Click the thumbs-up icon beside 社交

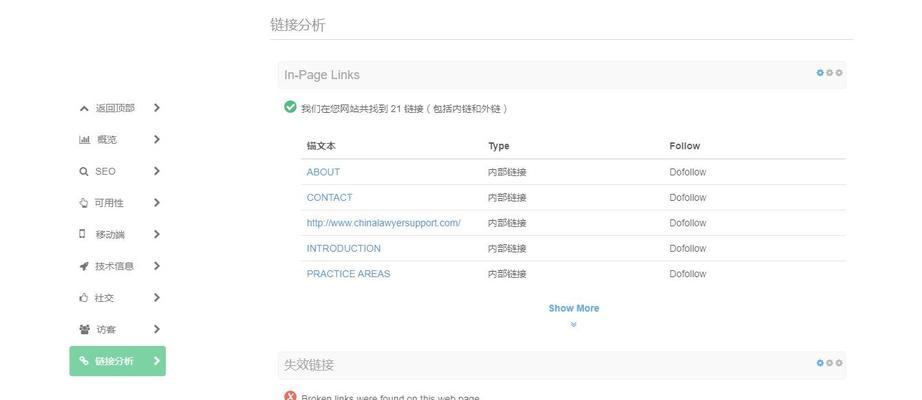[x=83, y=298]
